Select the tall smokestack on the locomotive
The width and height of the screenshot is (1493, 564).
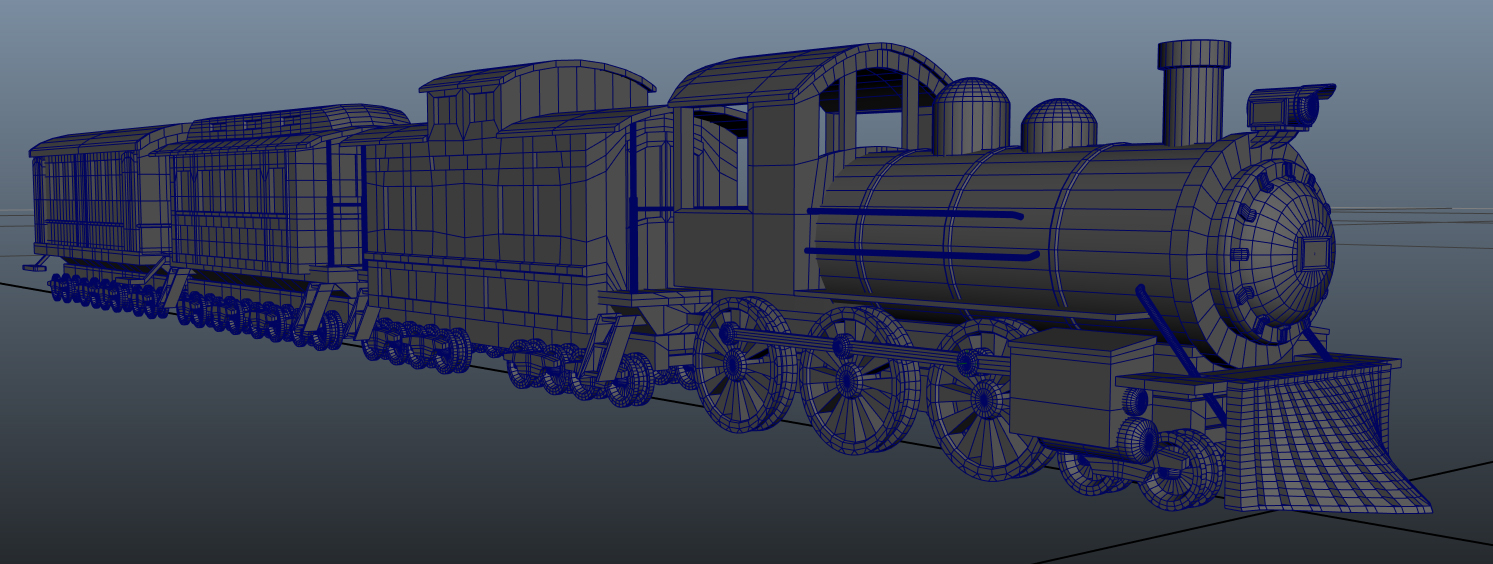(1193, 92)
